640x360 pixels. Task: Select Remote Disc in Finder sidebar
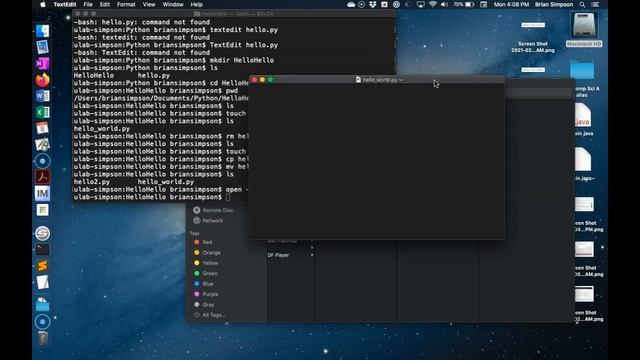[x=213, y=210]
